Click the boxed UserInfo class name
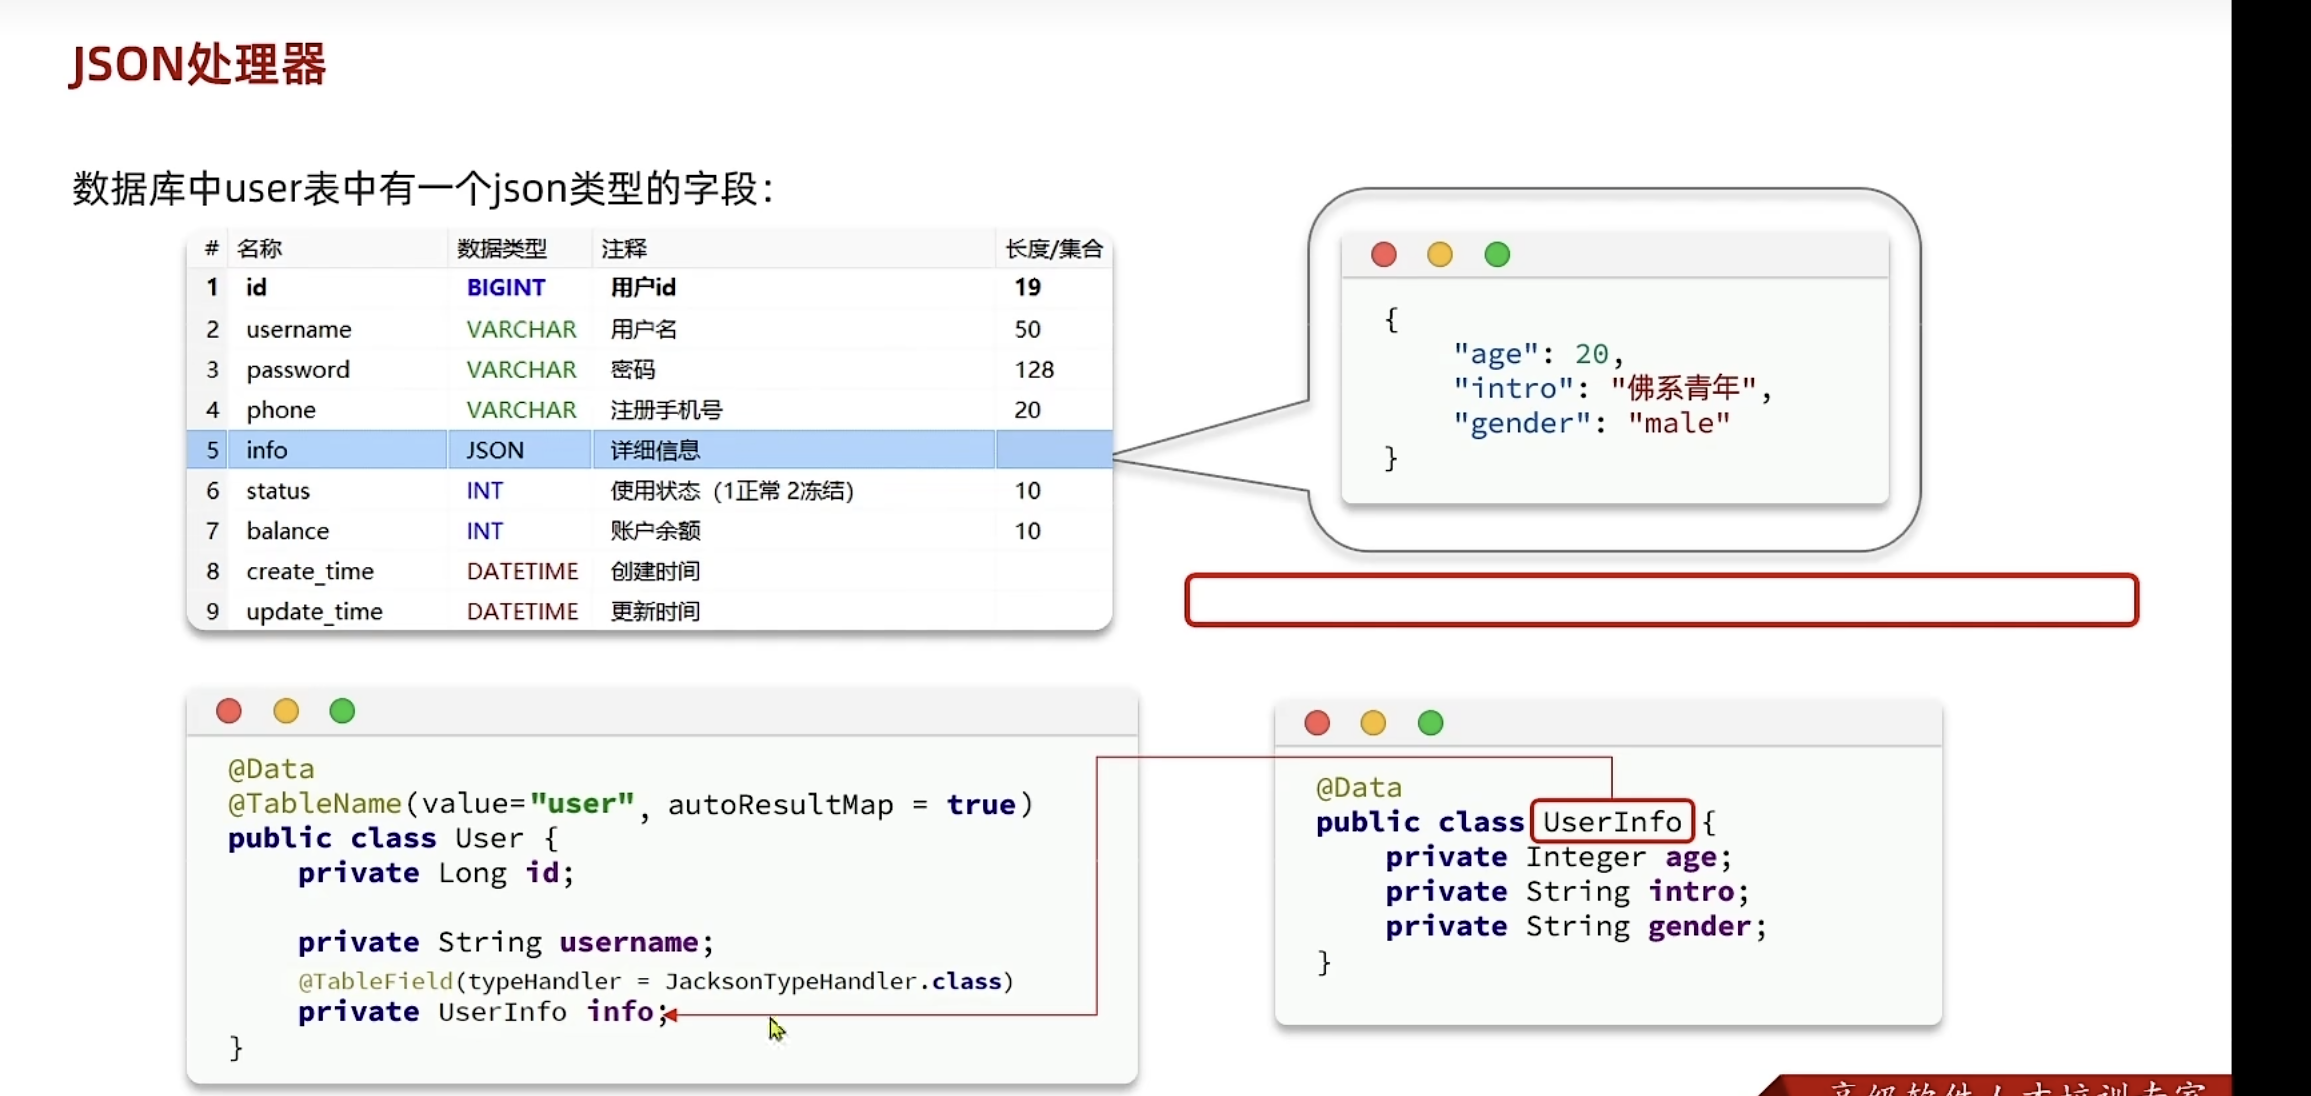 pos(1611,822)
